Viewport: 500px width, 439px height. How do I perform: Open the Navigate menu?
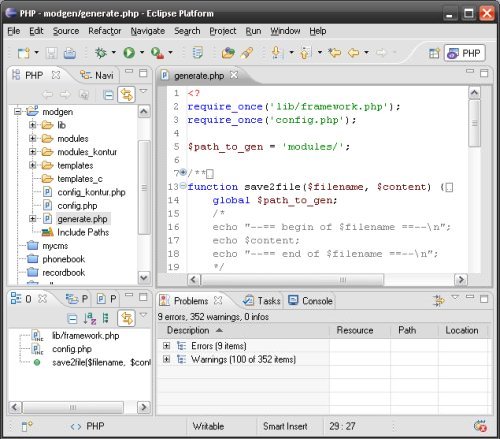pyautogui.click(x=148, y=31)
